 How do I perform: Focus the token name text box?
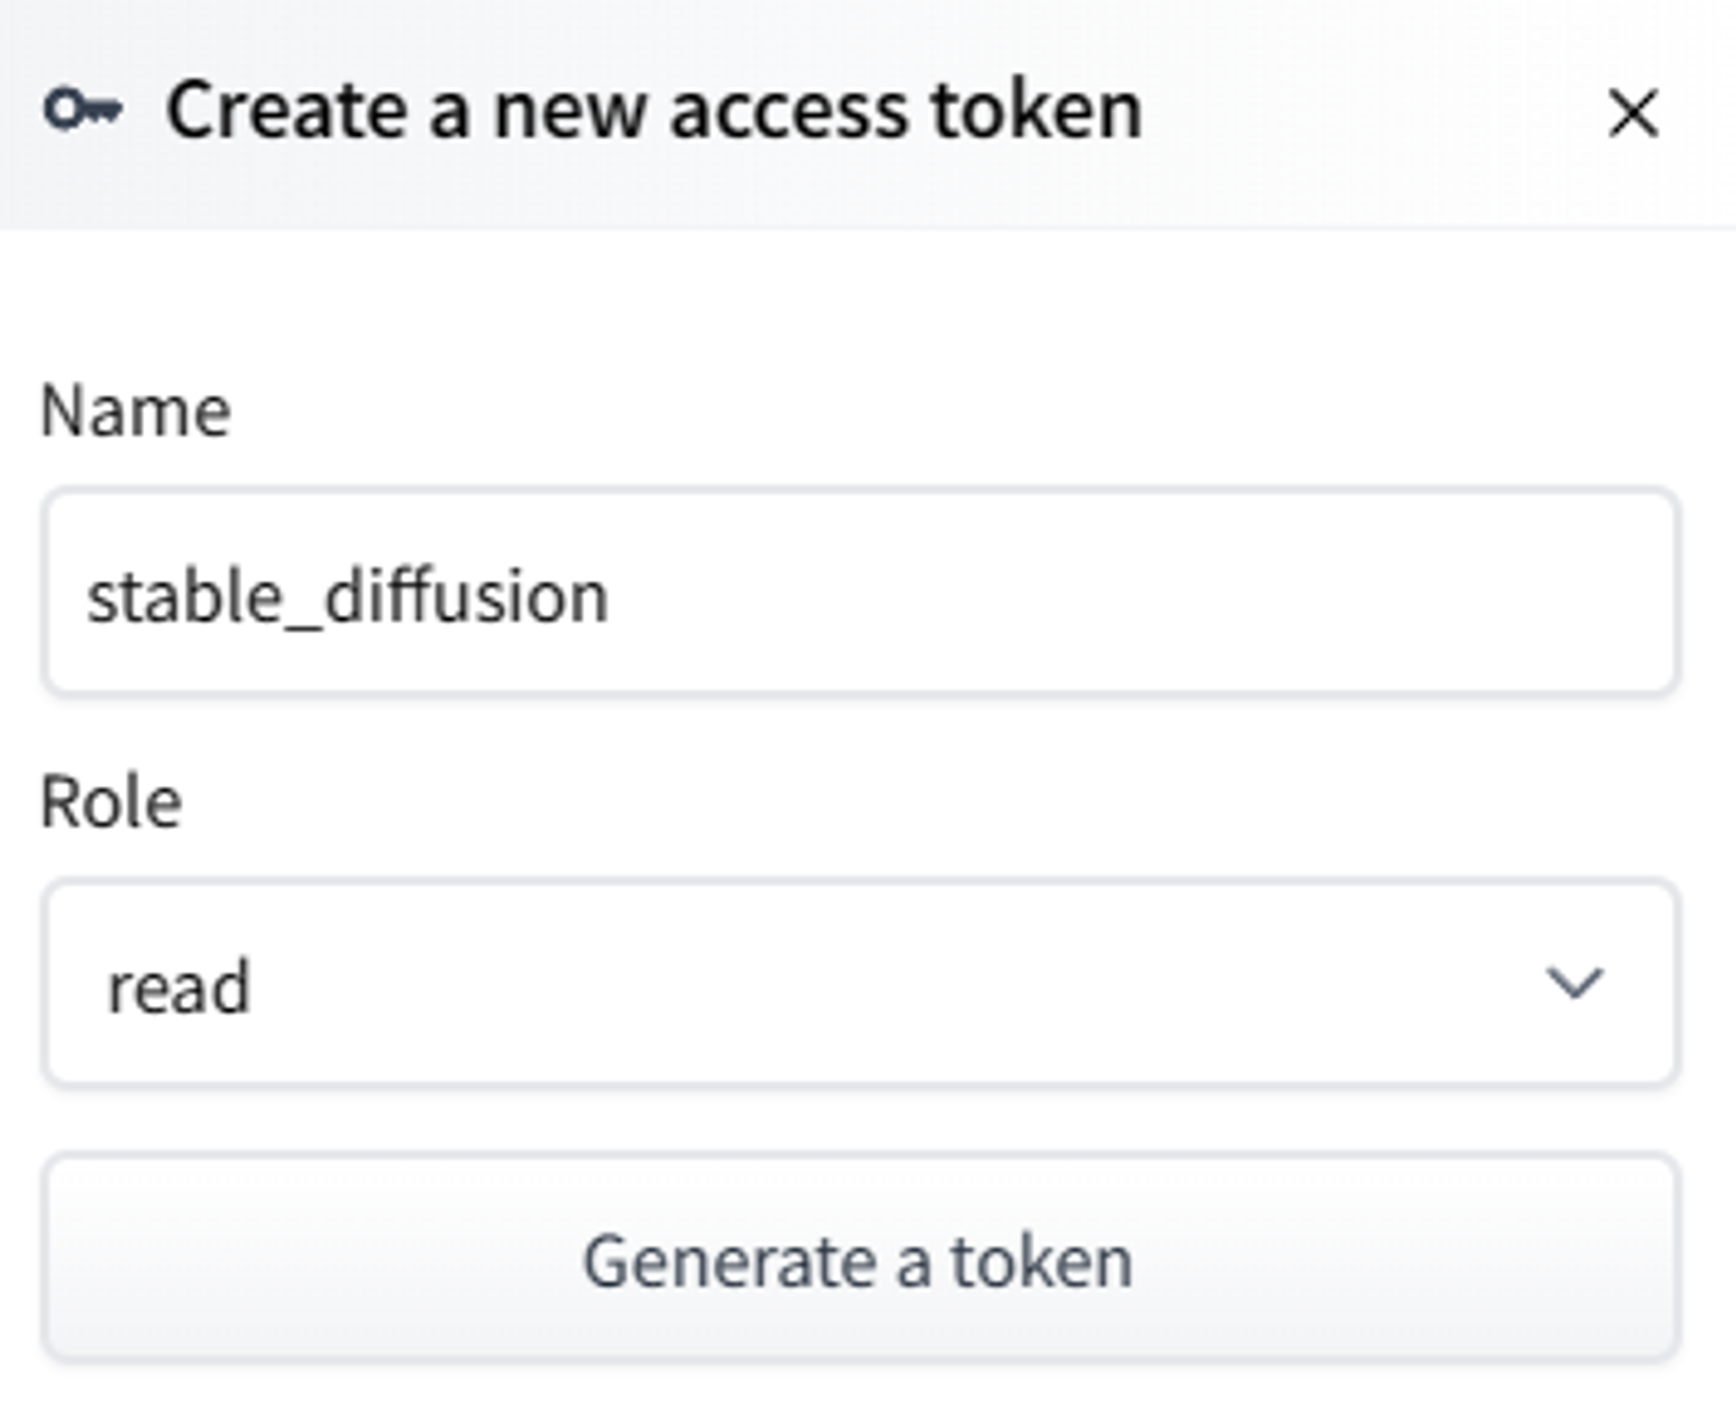pos(860,592)
